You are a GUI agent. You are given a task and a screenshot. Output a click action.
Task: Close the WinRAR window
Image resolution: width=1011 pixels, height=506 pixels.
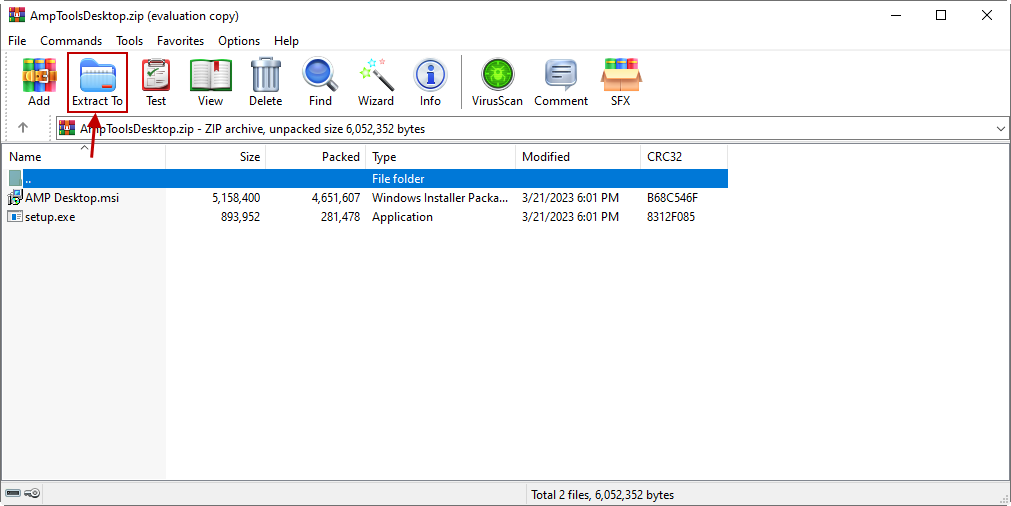[x=986, y=15]
